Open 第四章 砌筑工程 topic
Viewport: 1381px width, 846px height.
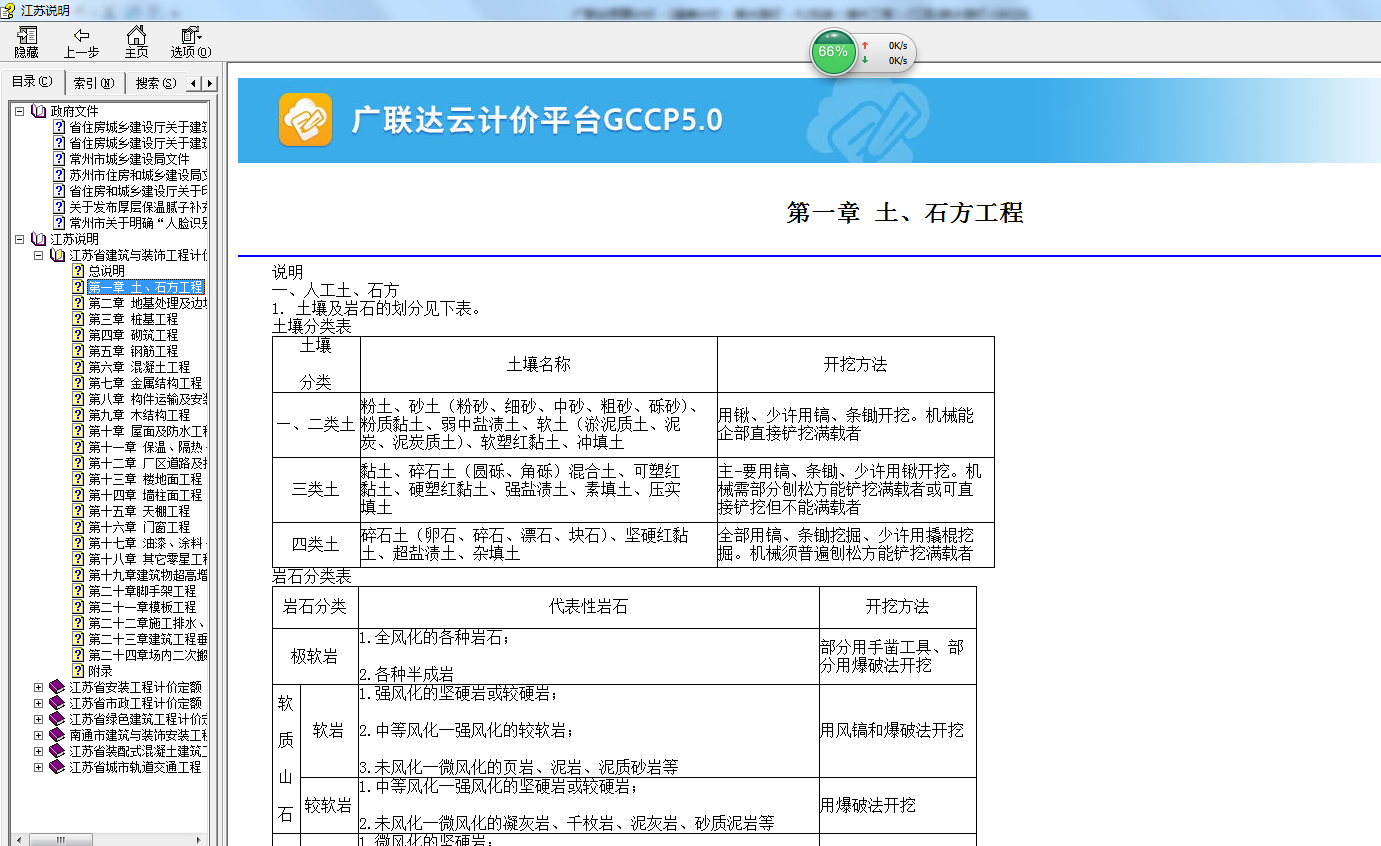coord(132,335)
